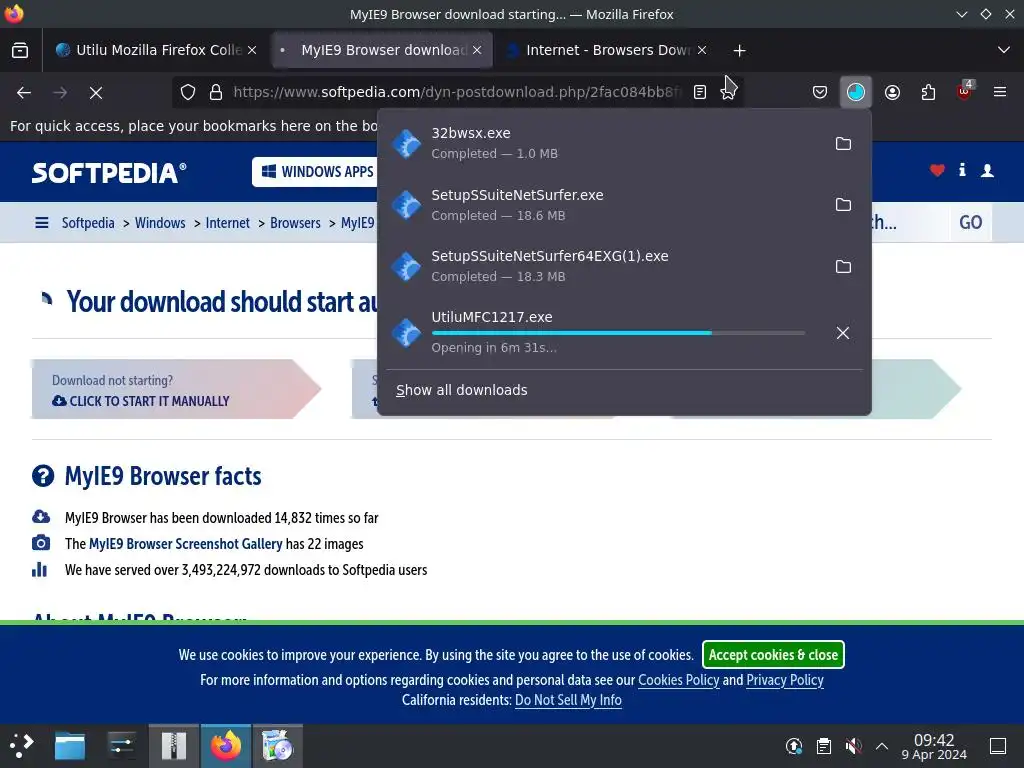Accept cookies & close the banner
Image resolution: width=1024 pixels, height=768 pixels.
(x=773, y=655)
